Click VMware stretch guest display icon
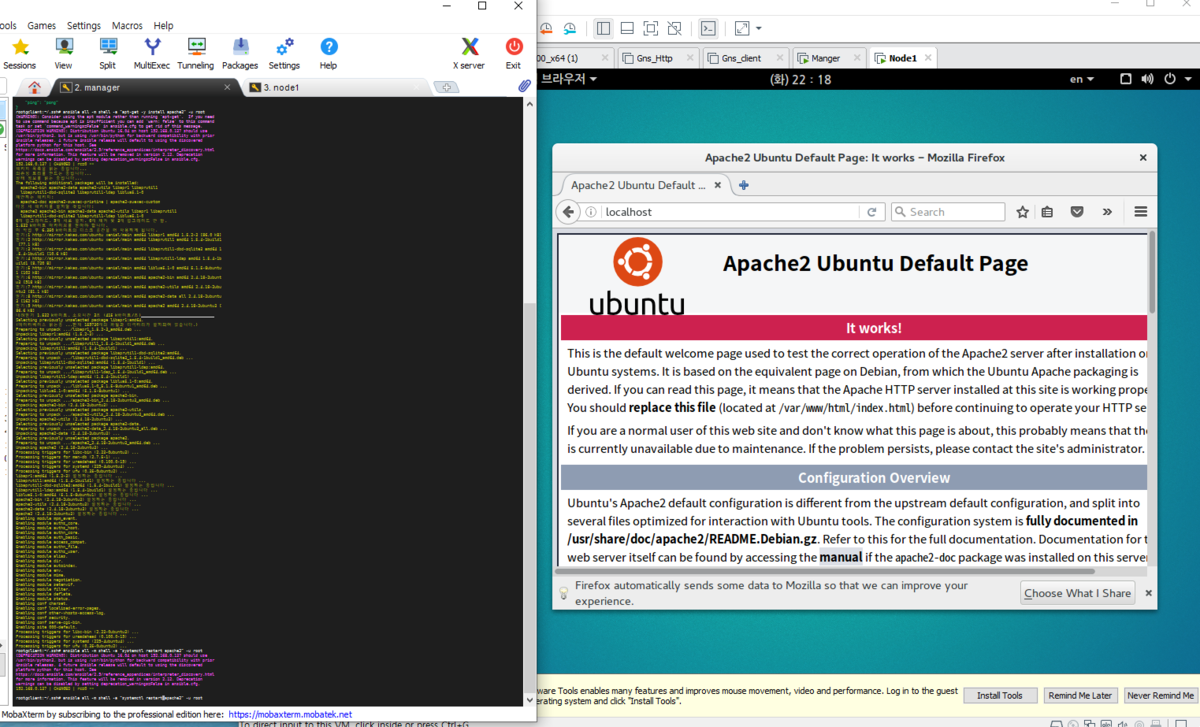The height and width of the screenshot is (727, 1200). pyautogui.click(x=742, y=28)
